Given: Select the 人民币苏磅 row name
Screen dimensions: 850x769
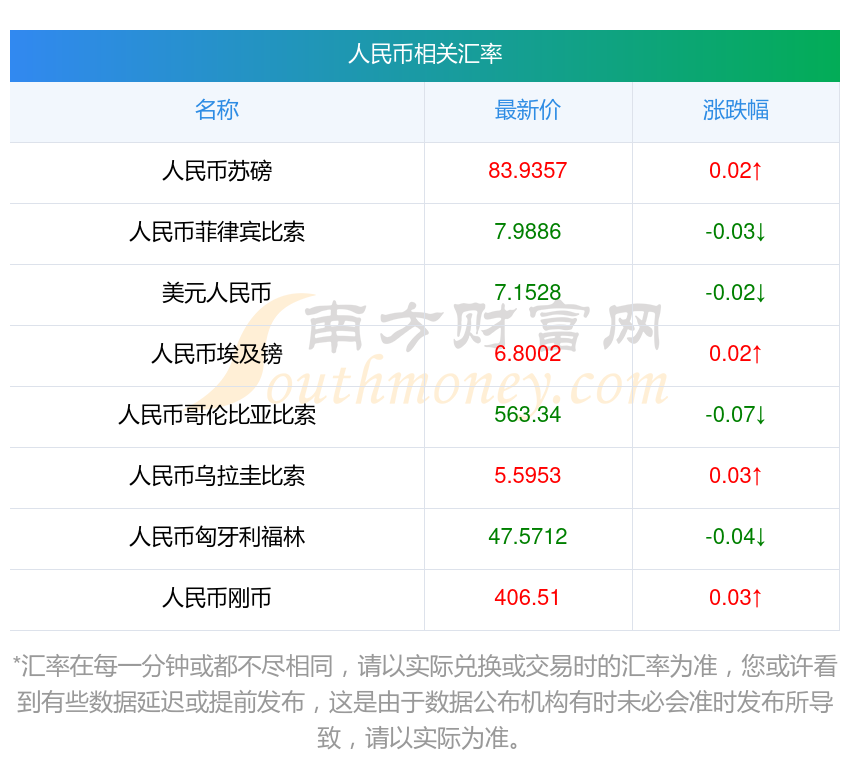Looking at the screenshot, I should click(x=217, y=171).
